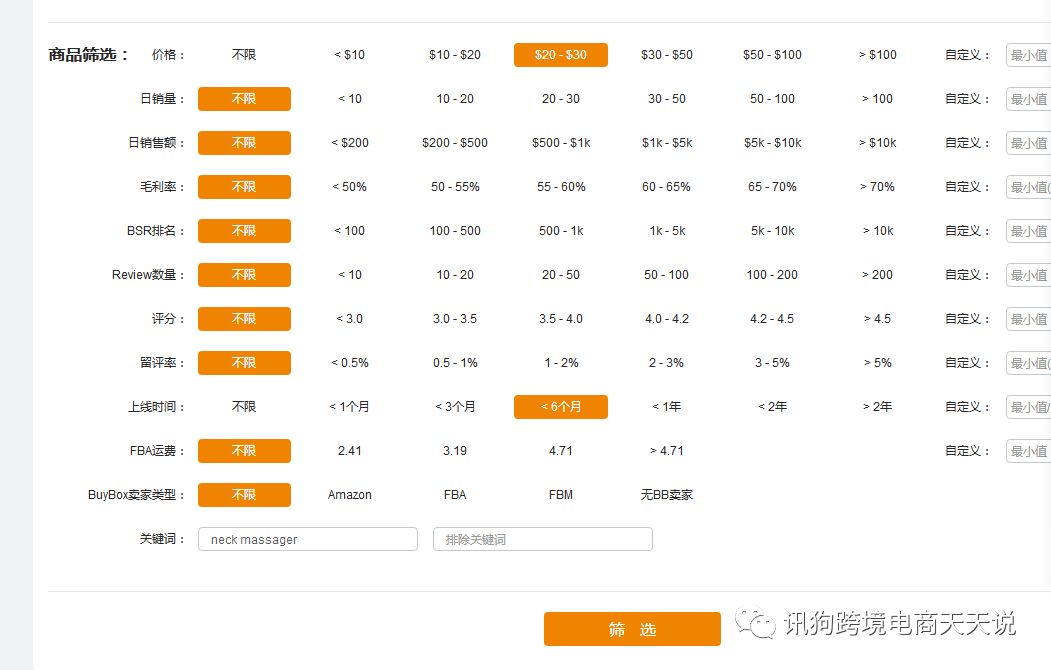This screenshot has height=670, width=1051.
Task: Select Review count 50 - 100
Action: (x=666, y=275)
